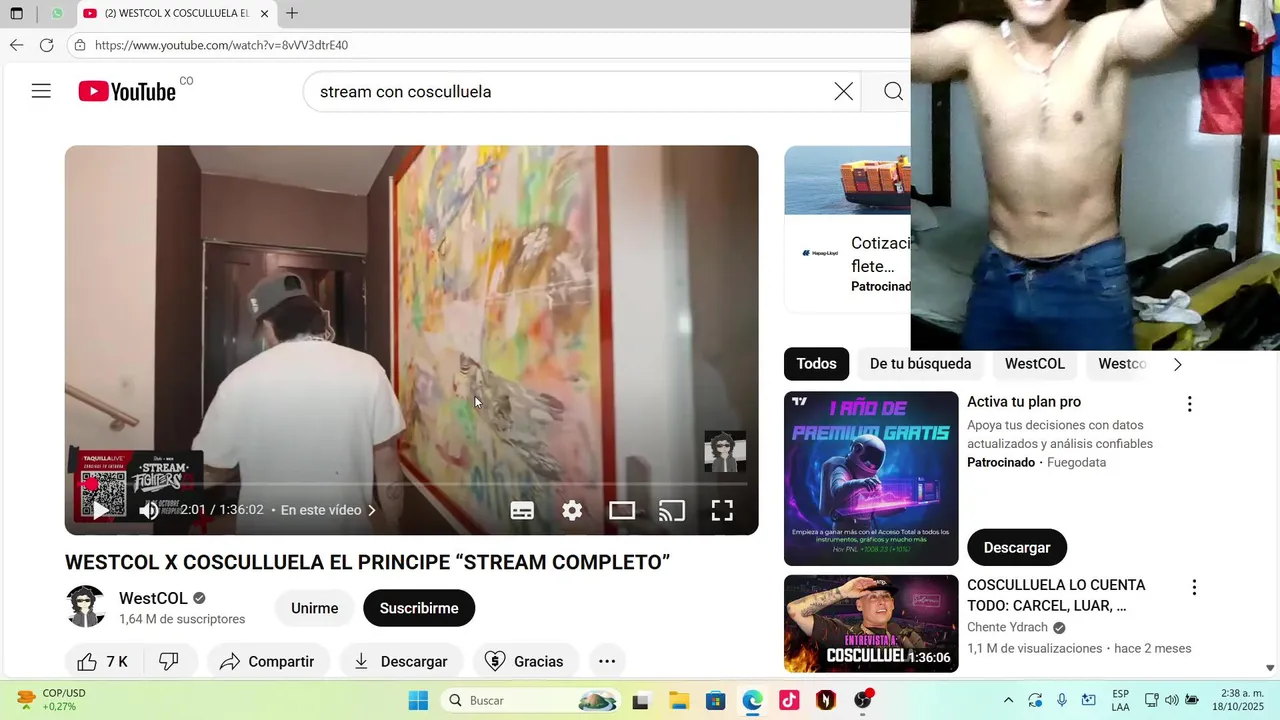Open the COP/USD taskbar widget

tap(53, 700)
